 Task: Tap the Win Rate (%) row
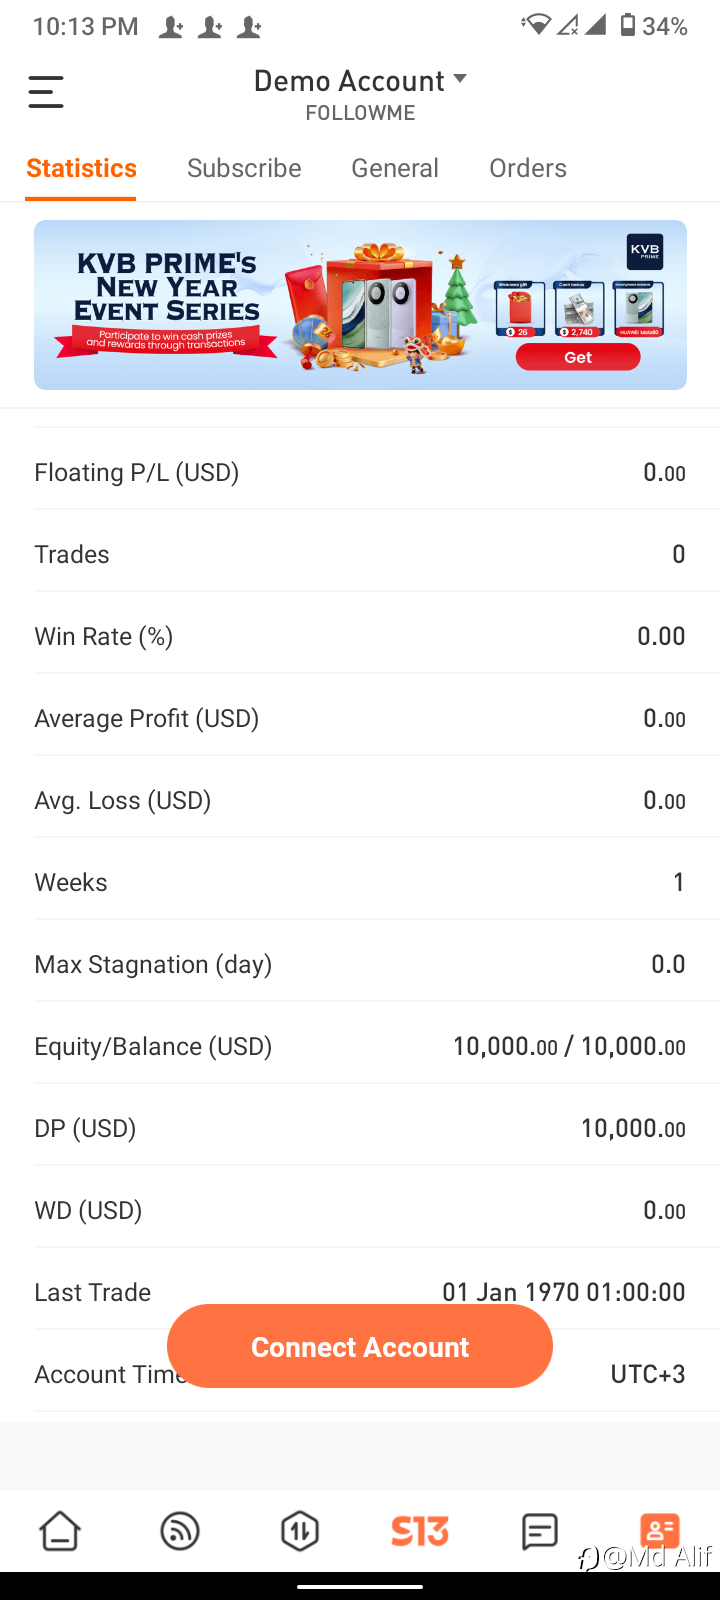(360, 636)
